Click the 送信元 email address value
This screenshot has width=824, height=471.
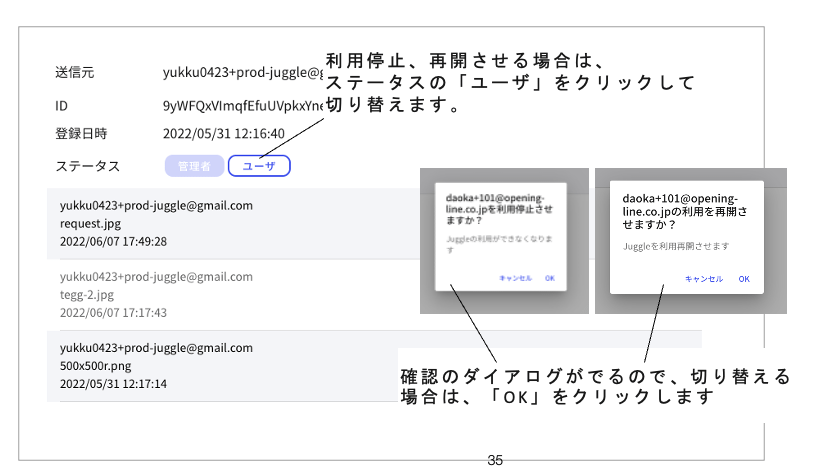(x=240, y=73)
